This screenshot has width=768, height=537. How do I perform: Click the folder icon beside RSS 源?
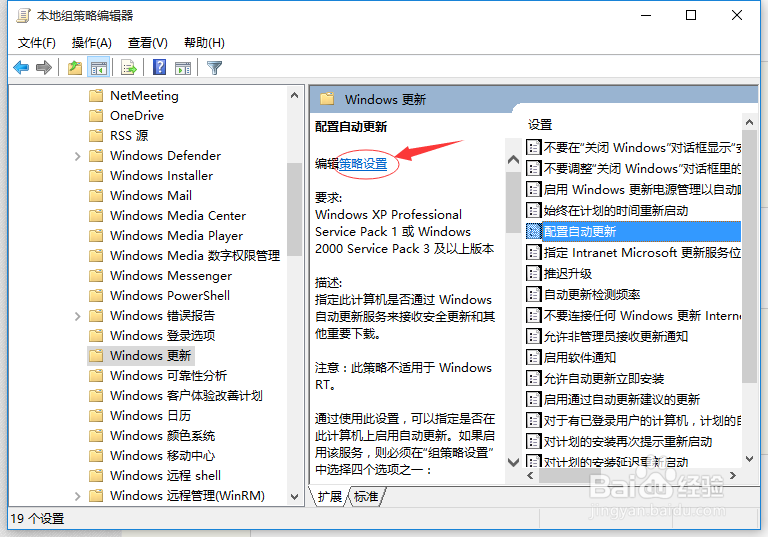pos(96,136)
